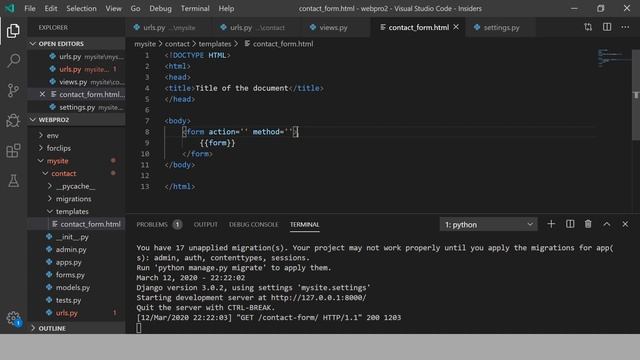Split the terminal panel

pyautogui.click(x=570, y=224)
